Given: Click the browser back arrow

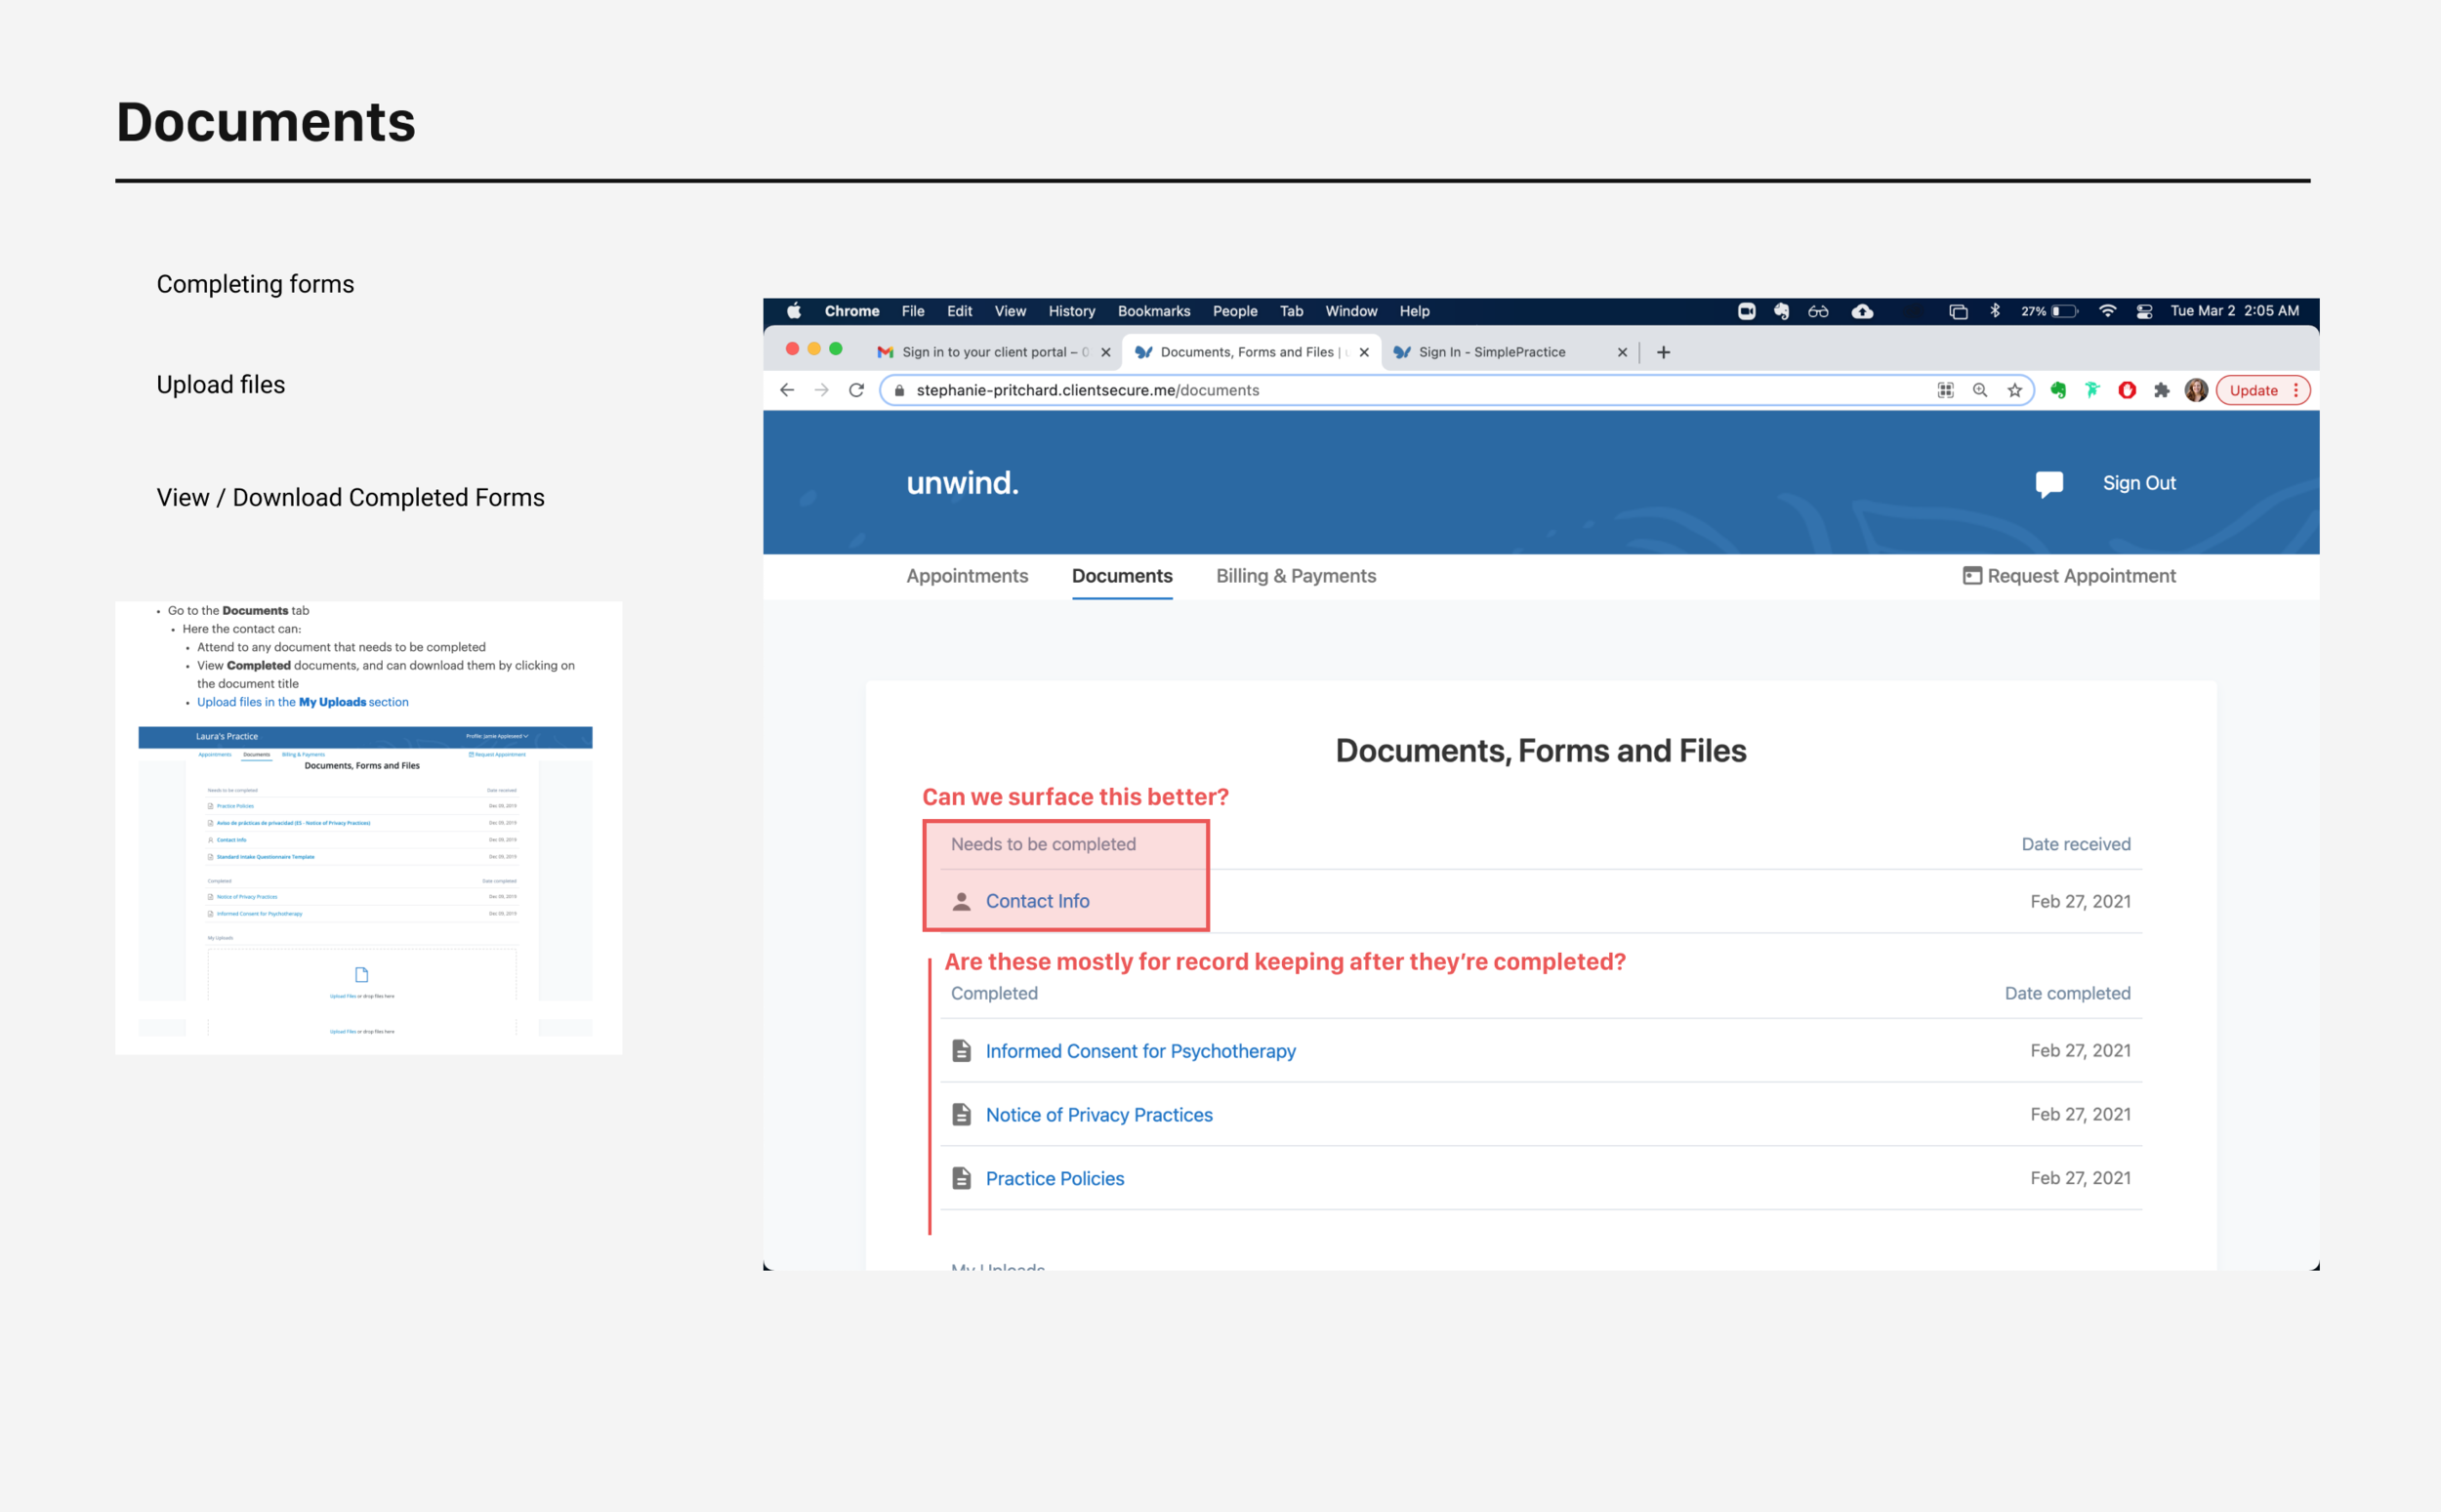Looking at the screenshot, I should pyautogui.click(x=787, y=390).
